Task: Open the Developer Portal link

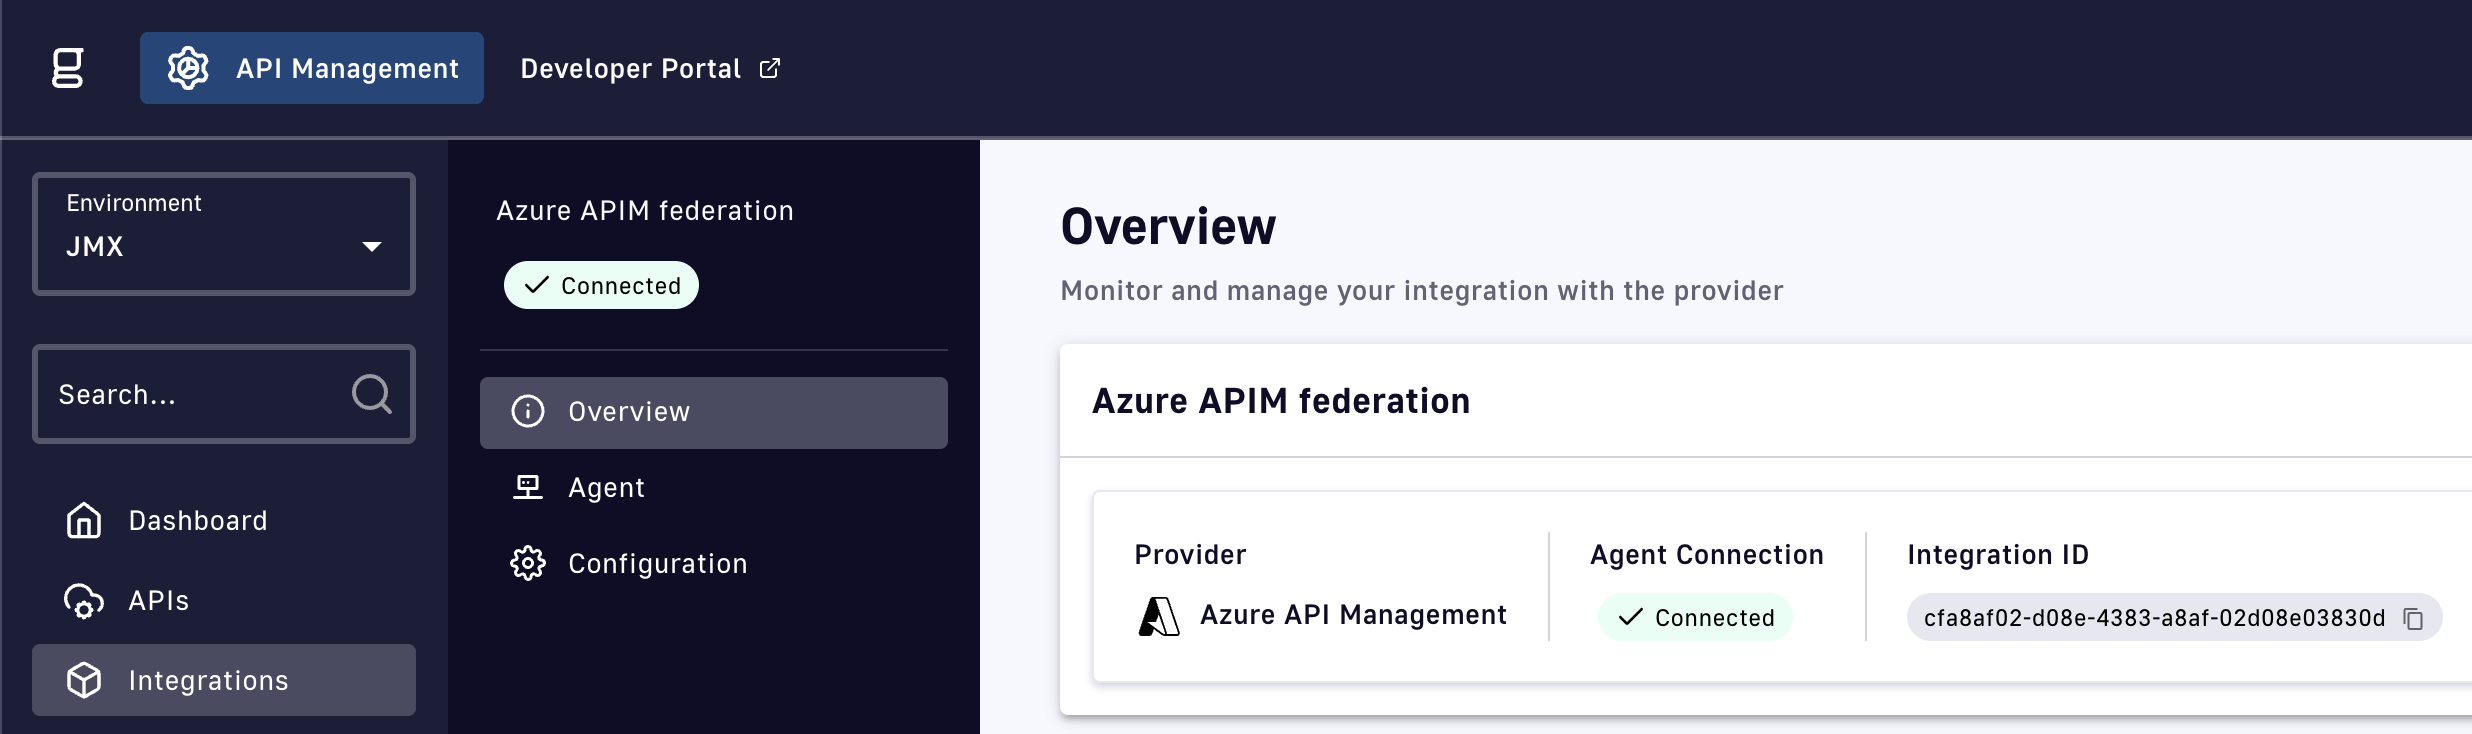Action: click(x=630, y=68)
